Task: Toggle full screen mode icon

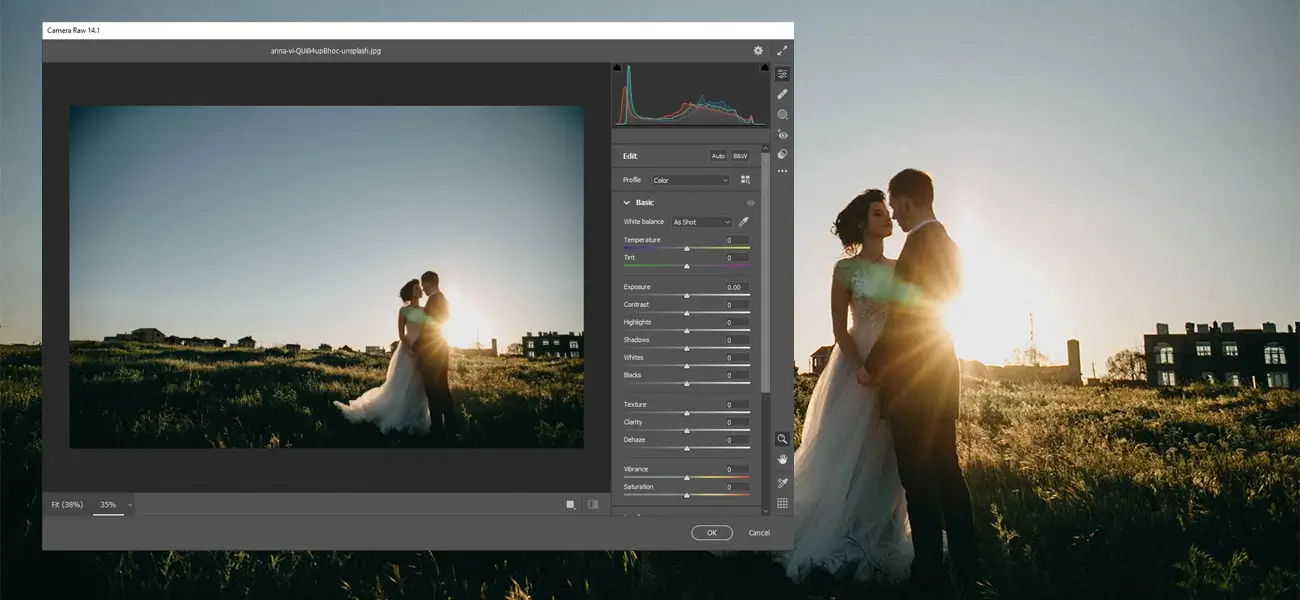Action: coord(782,50)
